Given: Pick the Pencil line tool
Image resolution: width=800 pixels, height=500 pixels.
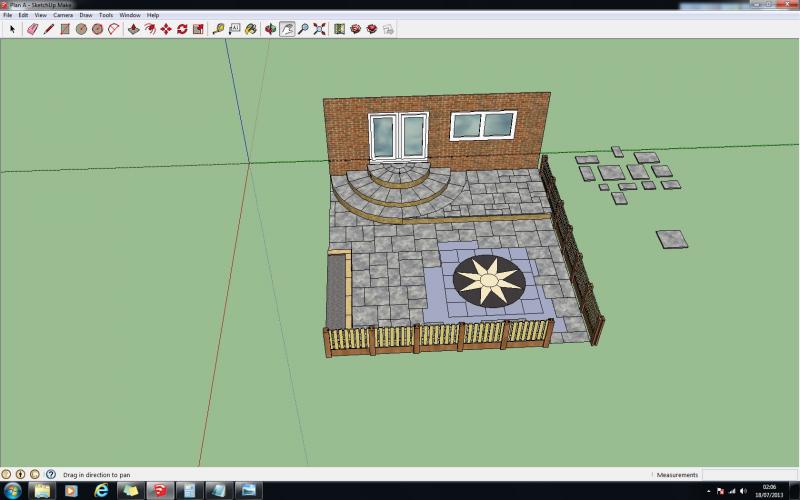Looking at the screenshot, I should coord(48,29).
